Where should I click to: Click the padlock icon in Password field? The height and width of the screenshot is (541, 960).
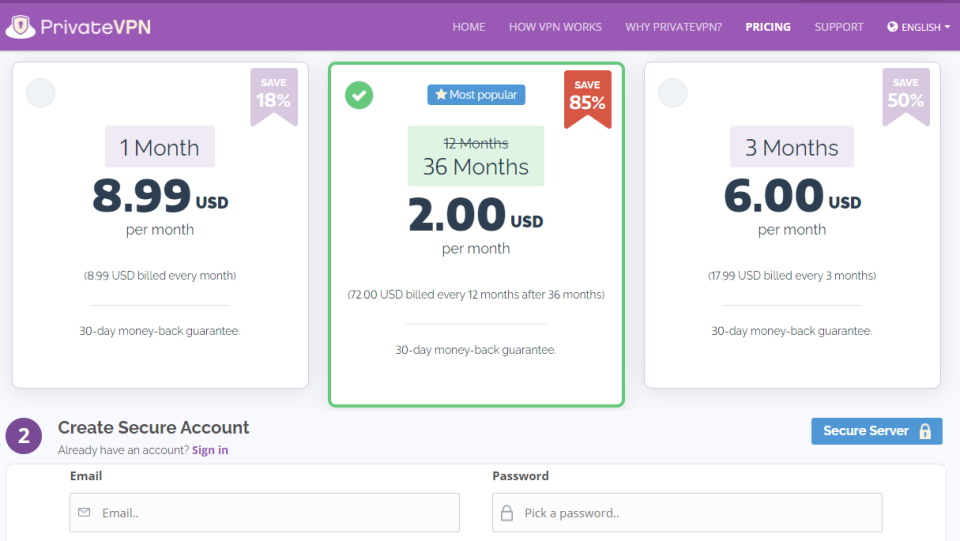point(507,513)
